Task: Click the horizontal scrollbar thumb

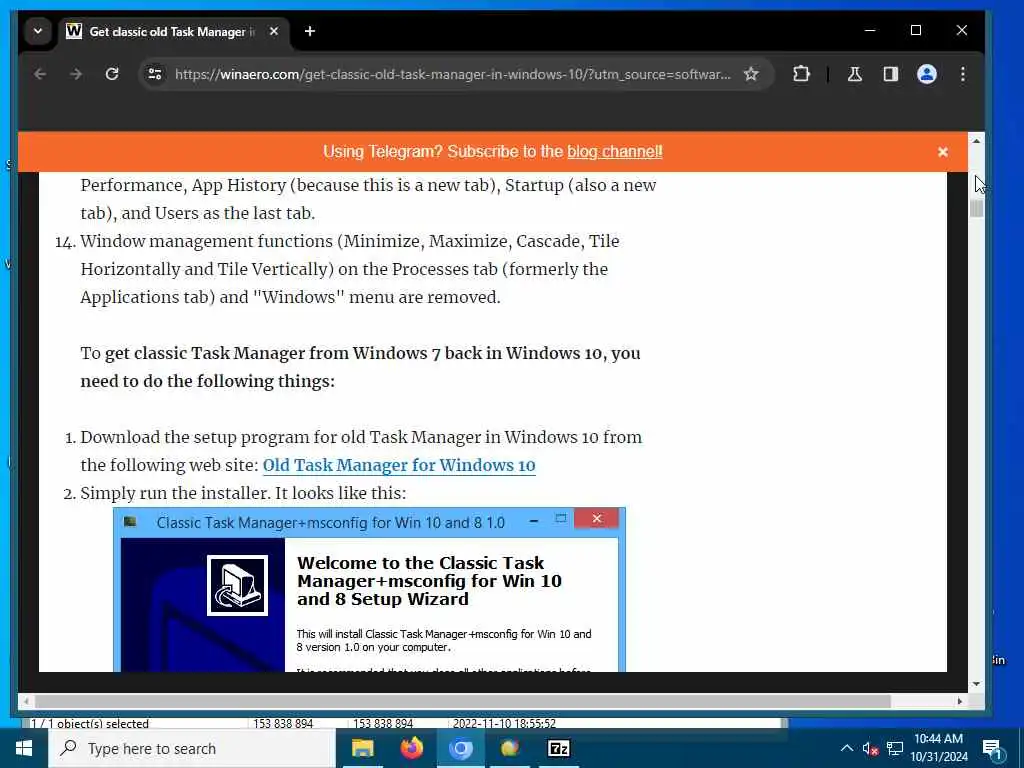Action: click(x=462, y=701)
